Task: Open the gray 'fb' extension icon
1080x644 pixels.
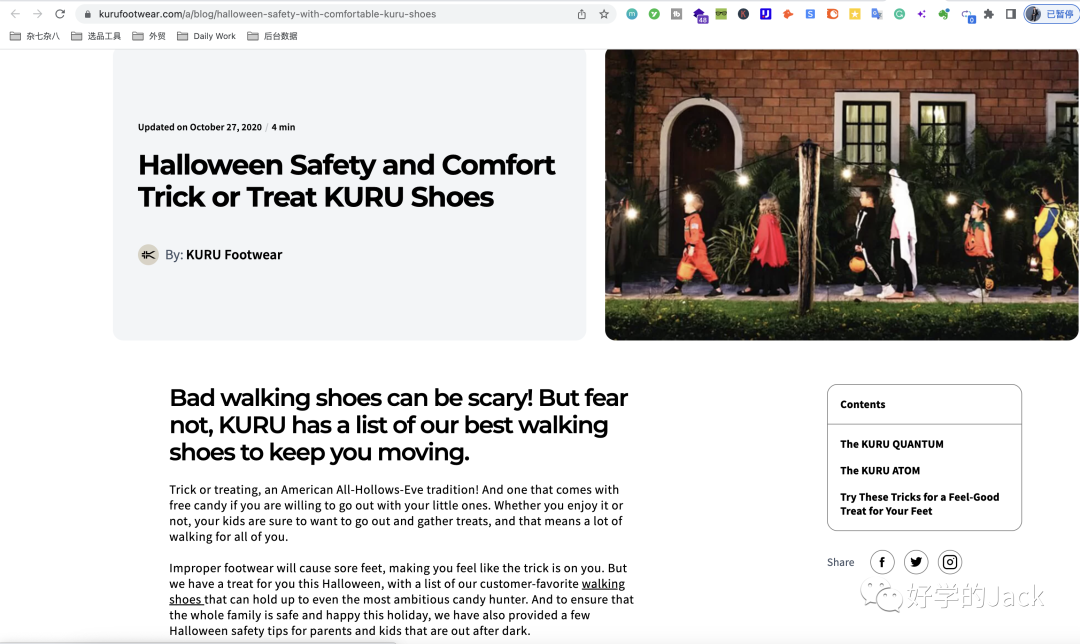Action: (x=676, y=14)
